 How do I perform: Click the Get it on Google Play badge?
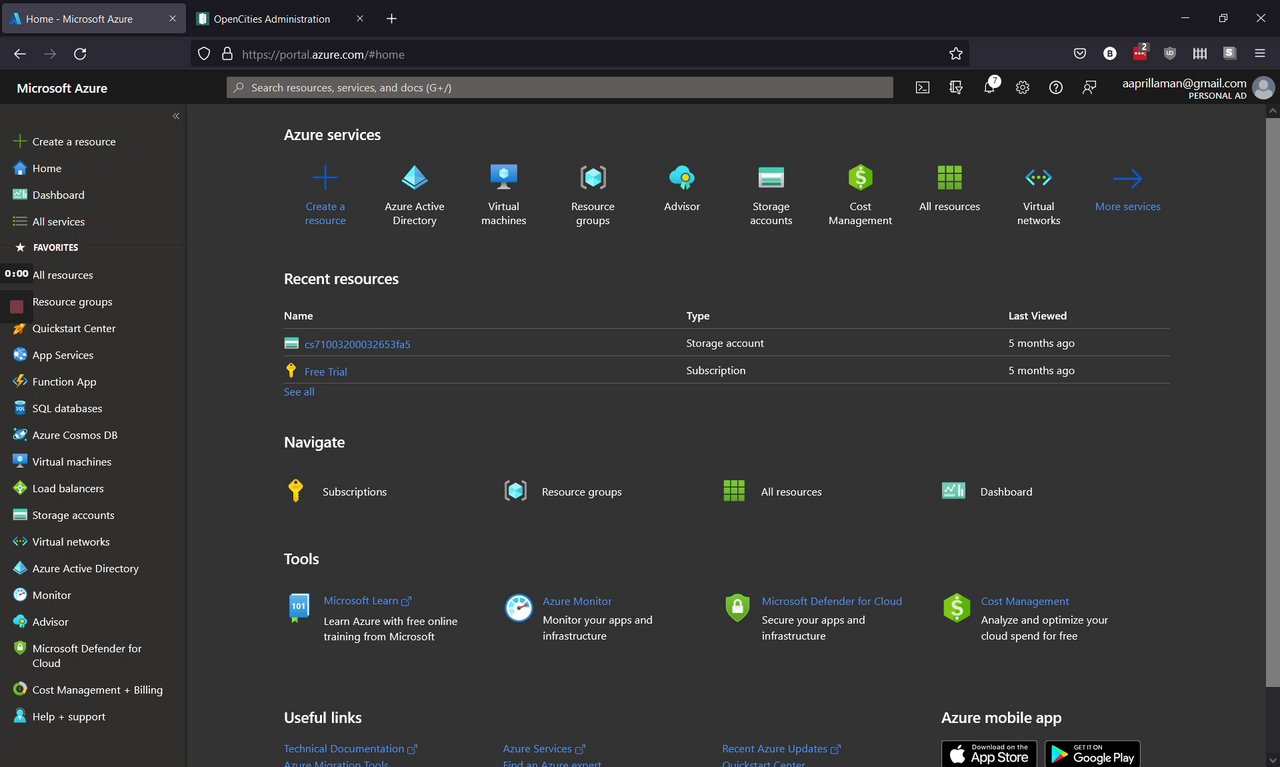tap(1092, 754)
